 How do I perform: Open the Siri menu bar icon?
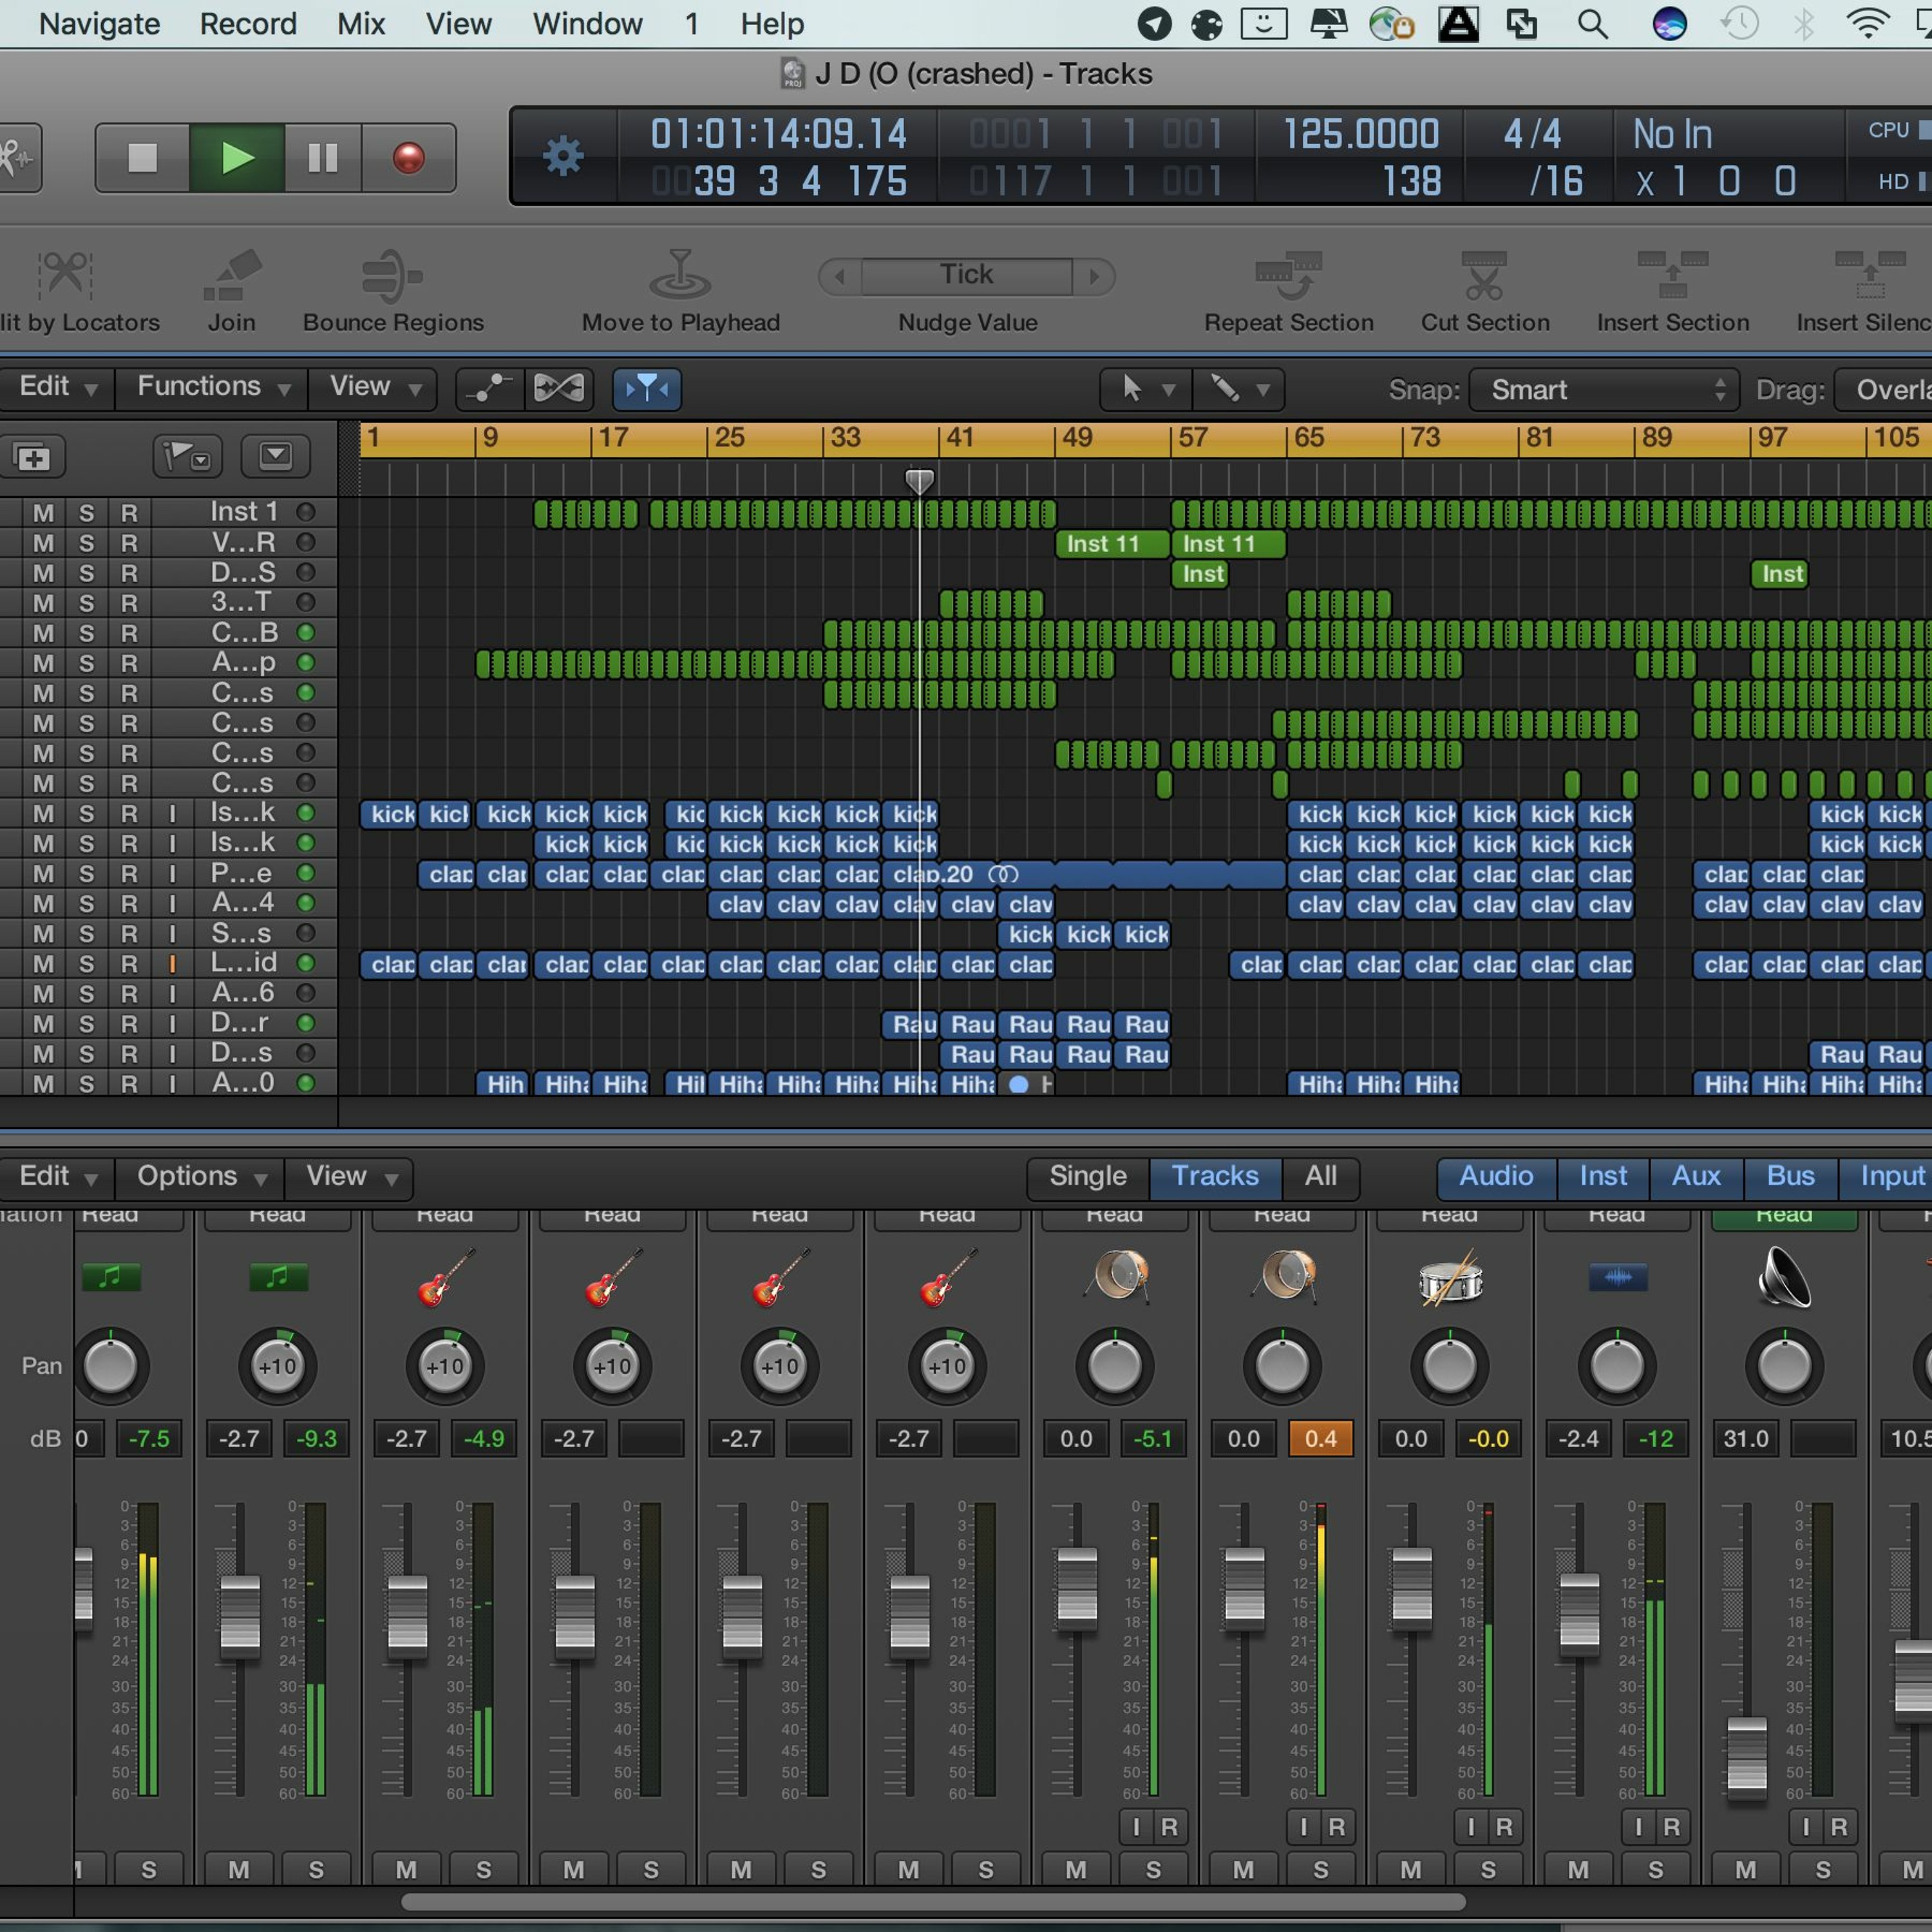[x=1669, y=23]
